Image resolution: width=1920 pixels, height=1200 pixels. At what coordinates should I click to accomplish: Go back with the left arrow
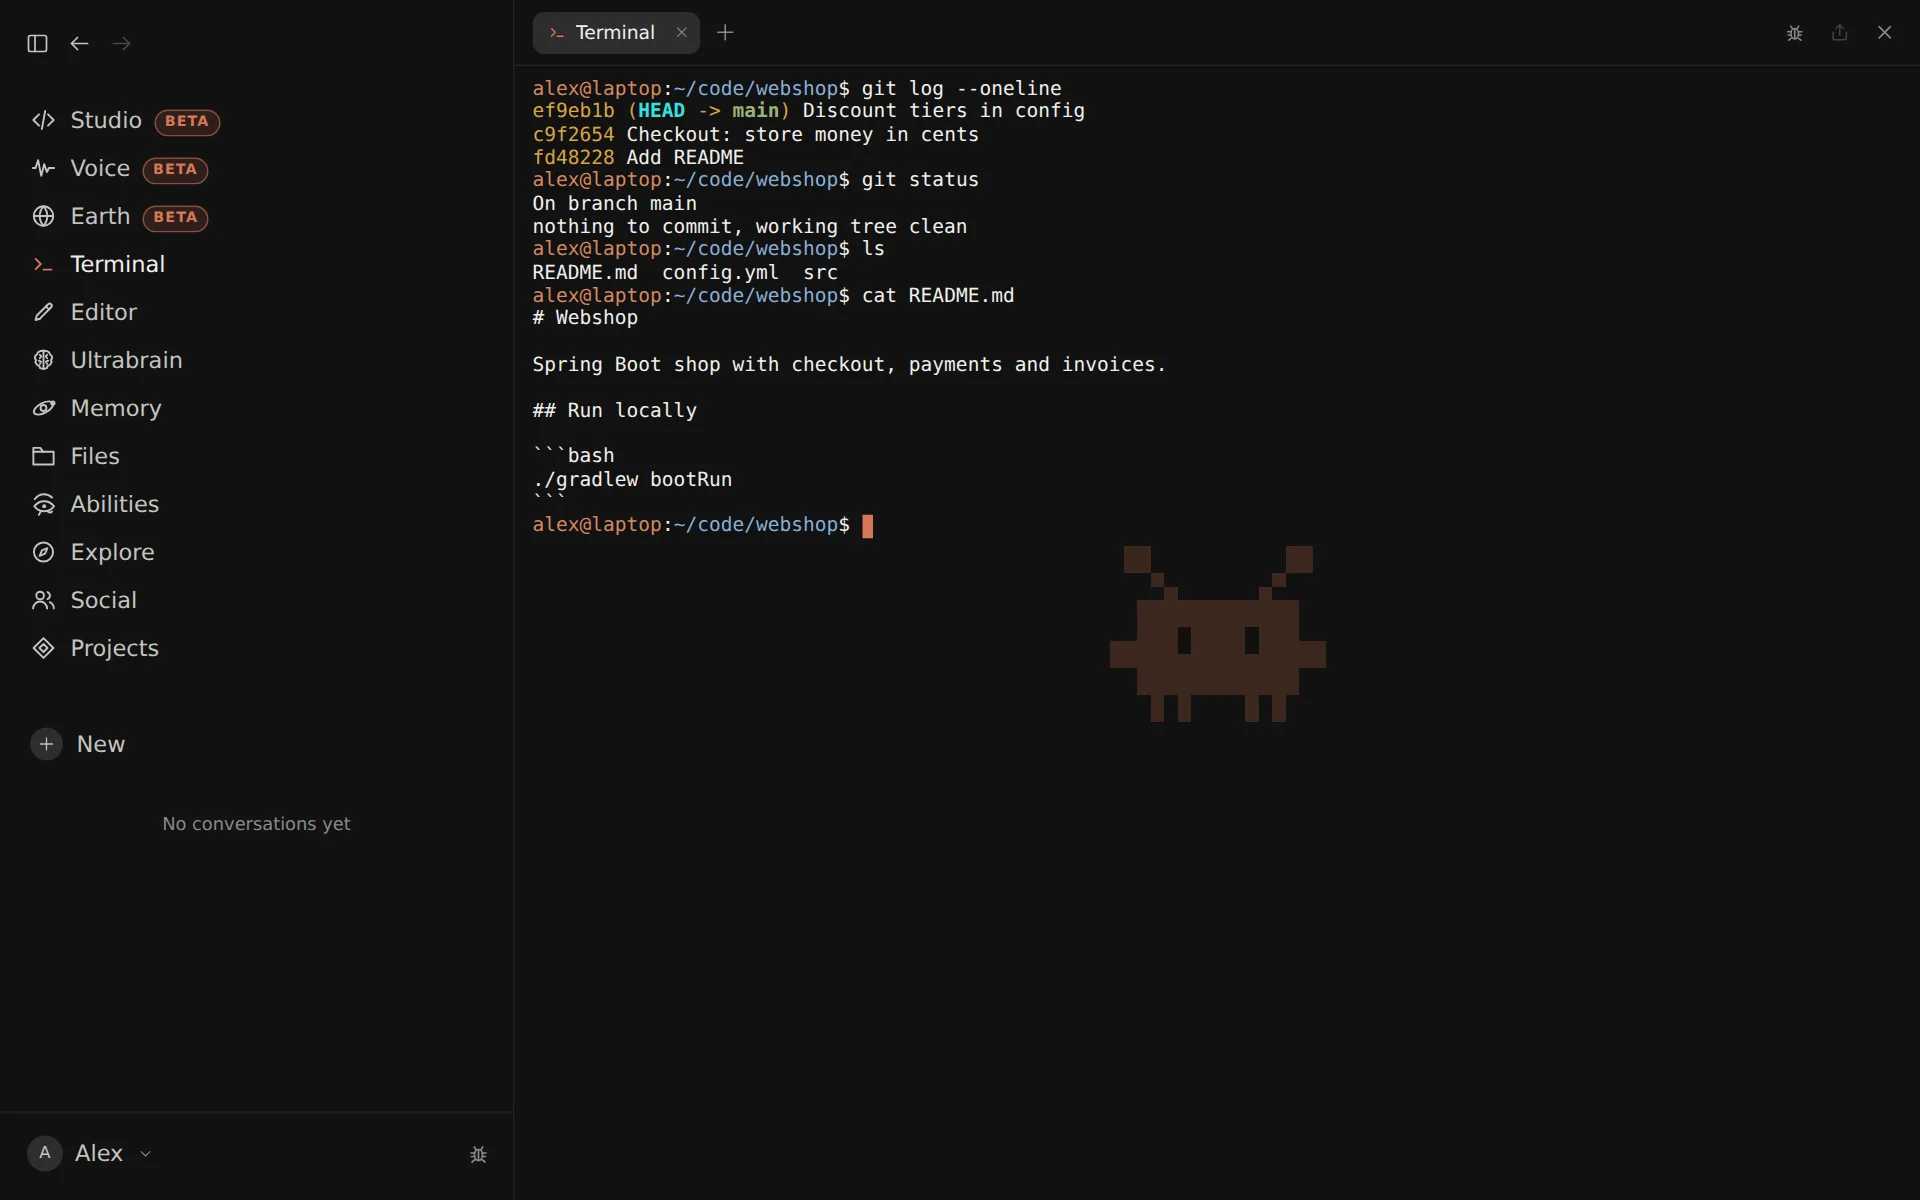(x=79, y=43)
